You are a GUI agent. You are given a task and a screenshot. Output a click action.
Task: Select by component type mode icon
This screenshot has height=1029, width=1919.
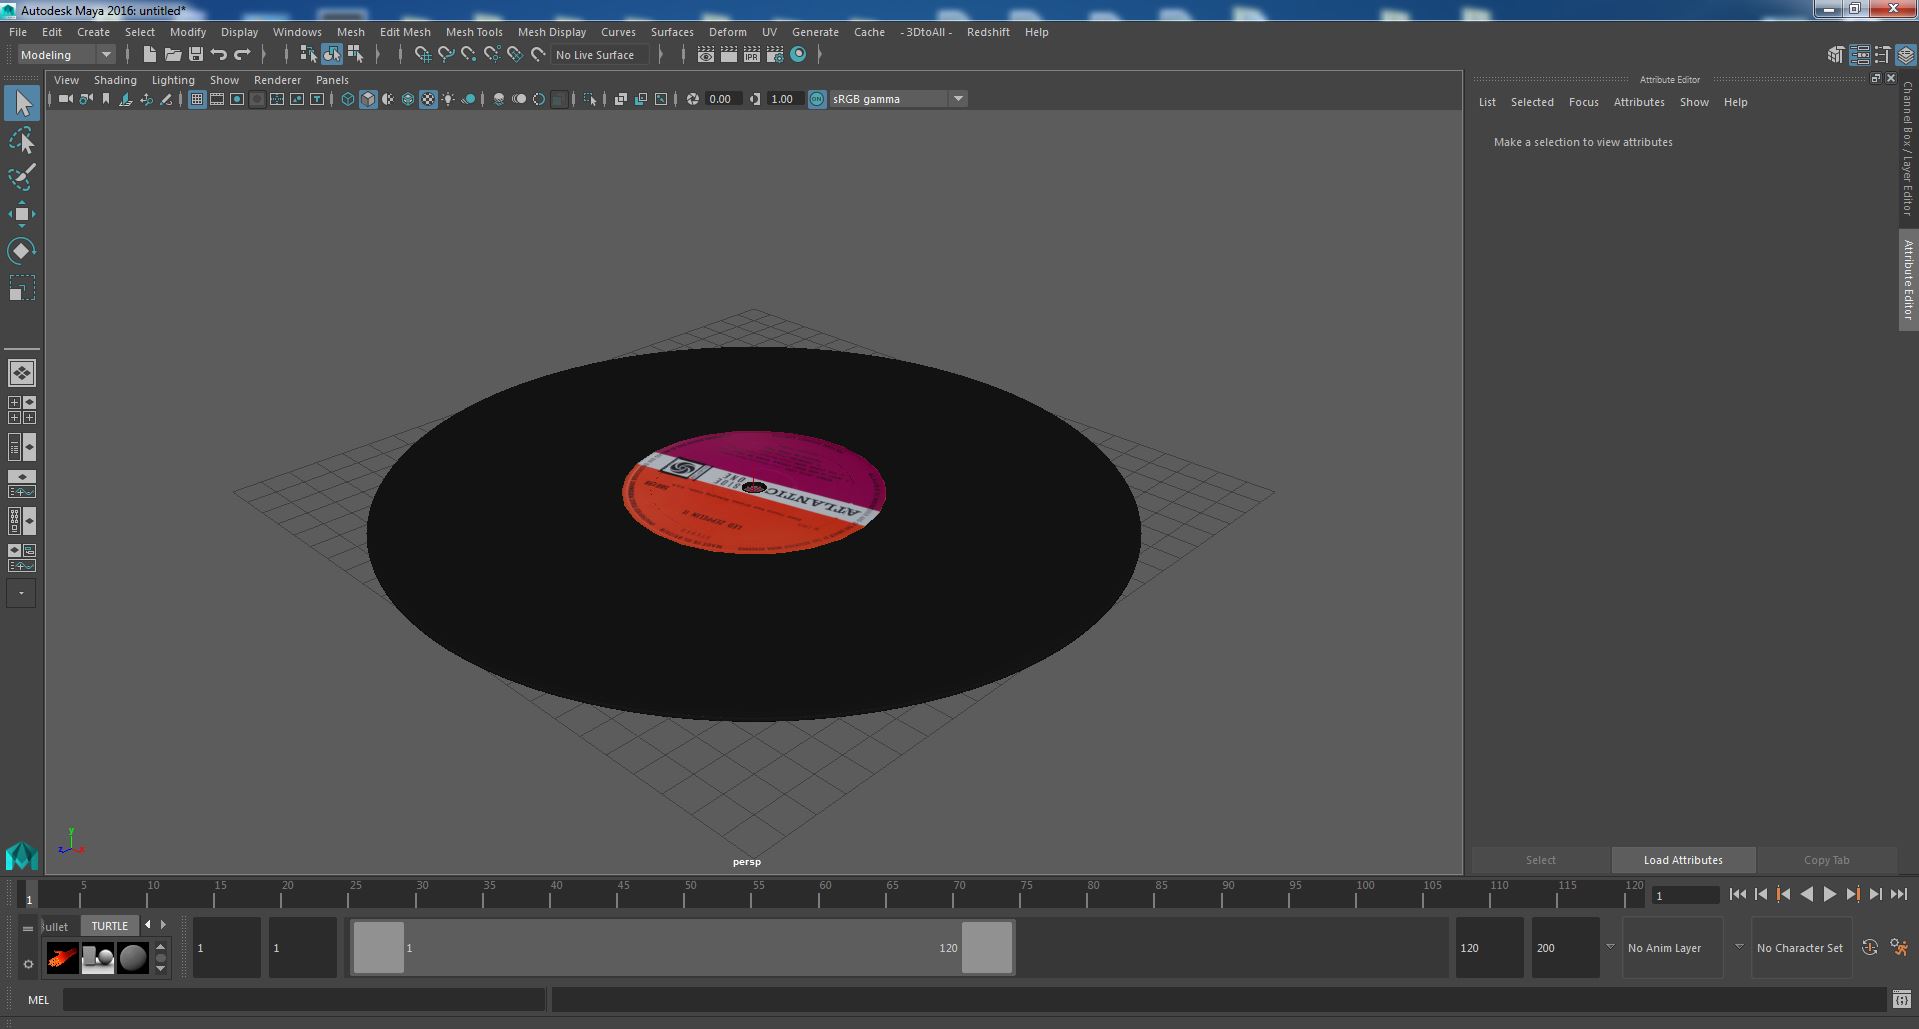(355, 55)
